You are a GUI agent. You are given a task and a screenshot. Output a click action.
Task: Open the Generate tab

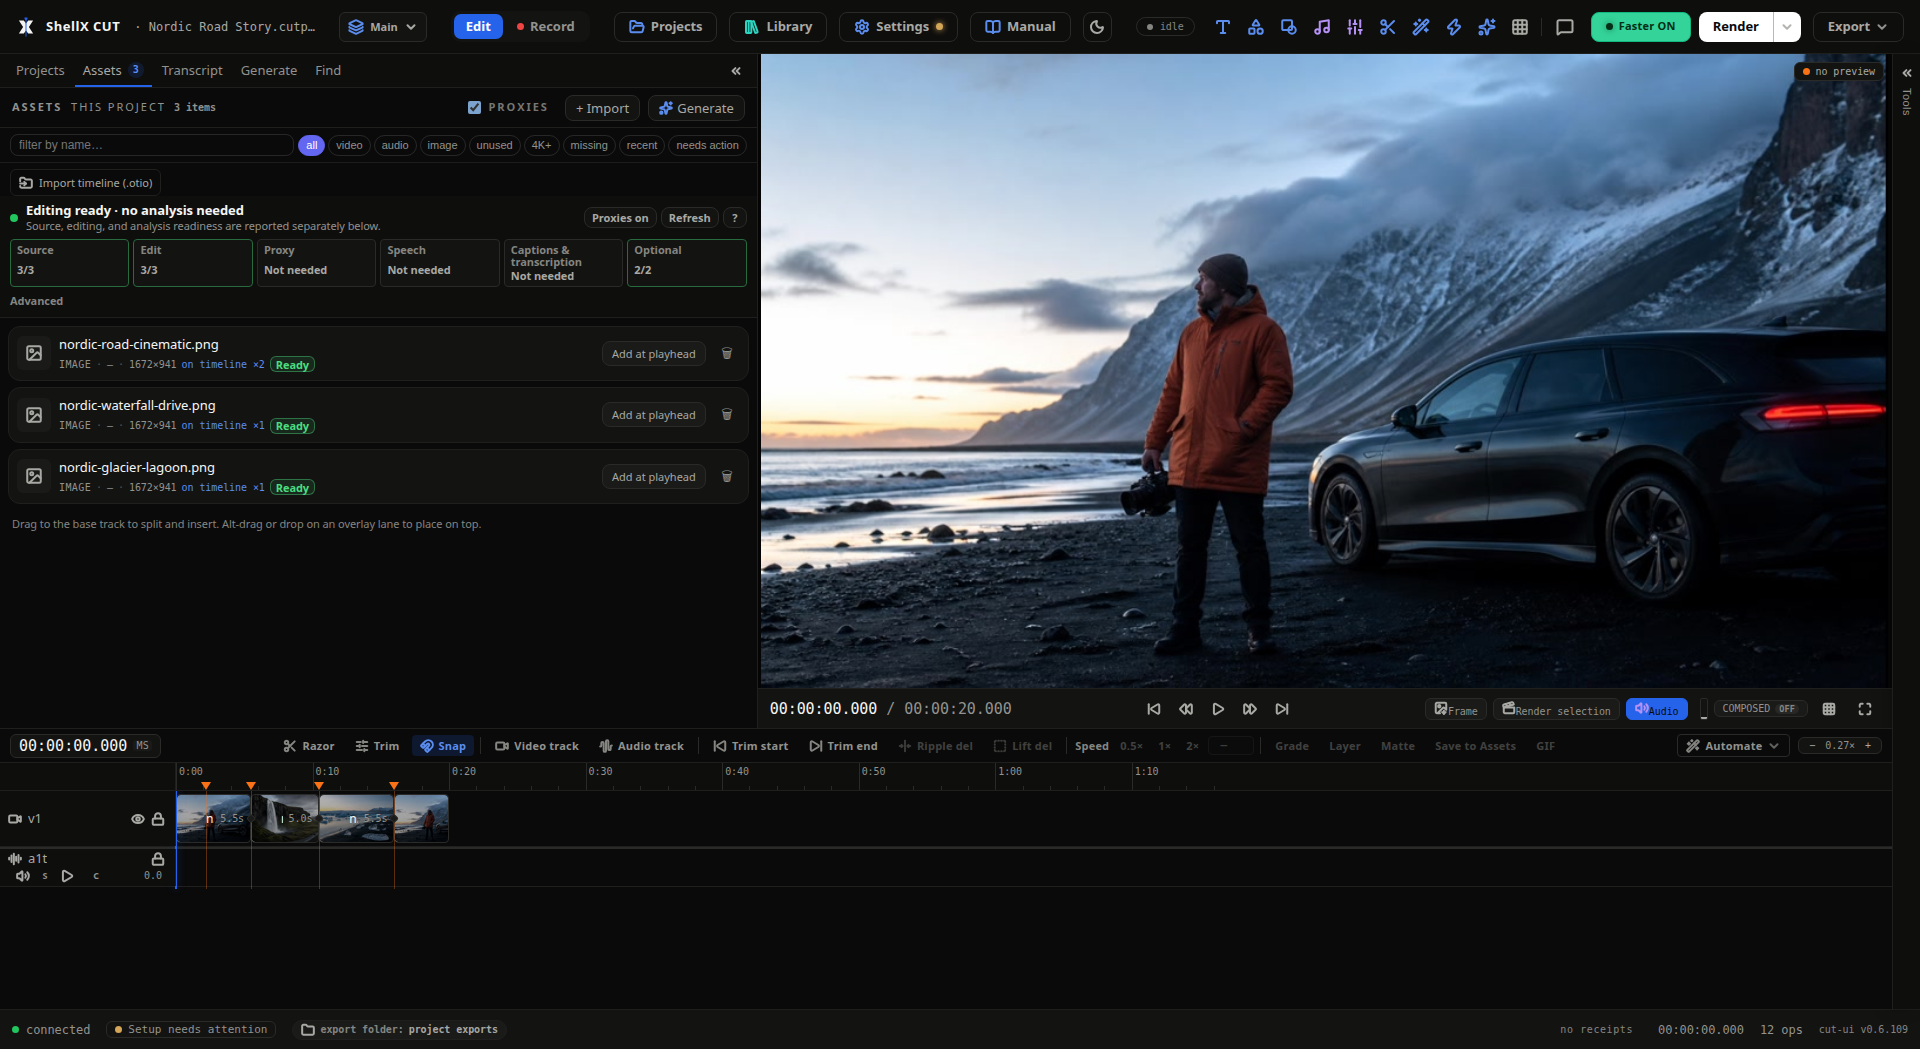point(269,71)
